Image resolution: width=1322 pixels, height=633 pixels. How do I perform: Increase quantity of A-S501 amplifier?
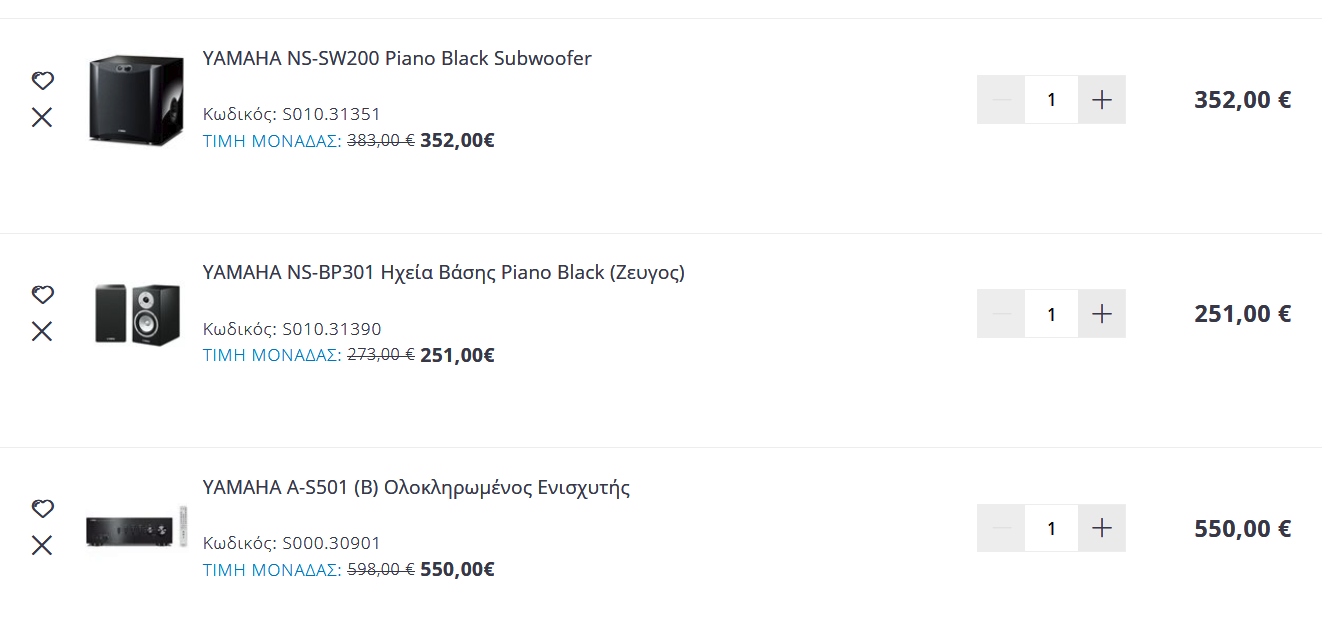[1102, 528]
